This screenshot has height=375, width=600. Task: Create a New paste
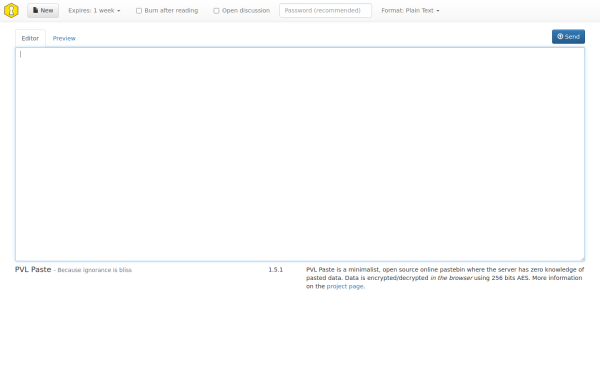pyautogui.click(x=43, y=10)
